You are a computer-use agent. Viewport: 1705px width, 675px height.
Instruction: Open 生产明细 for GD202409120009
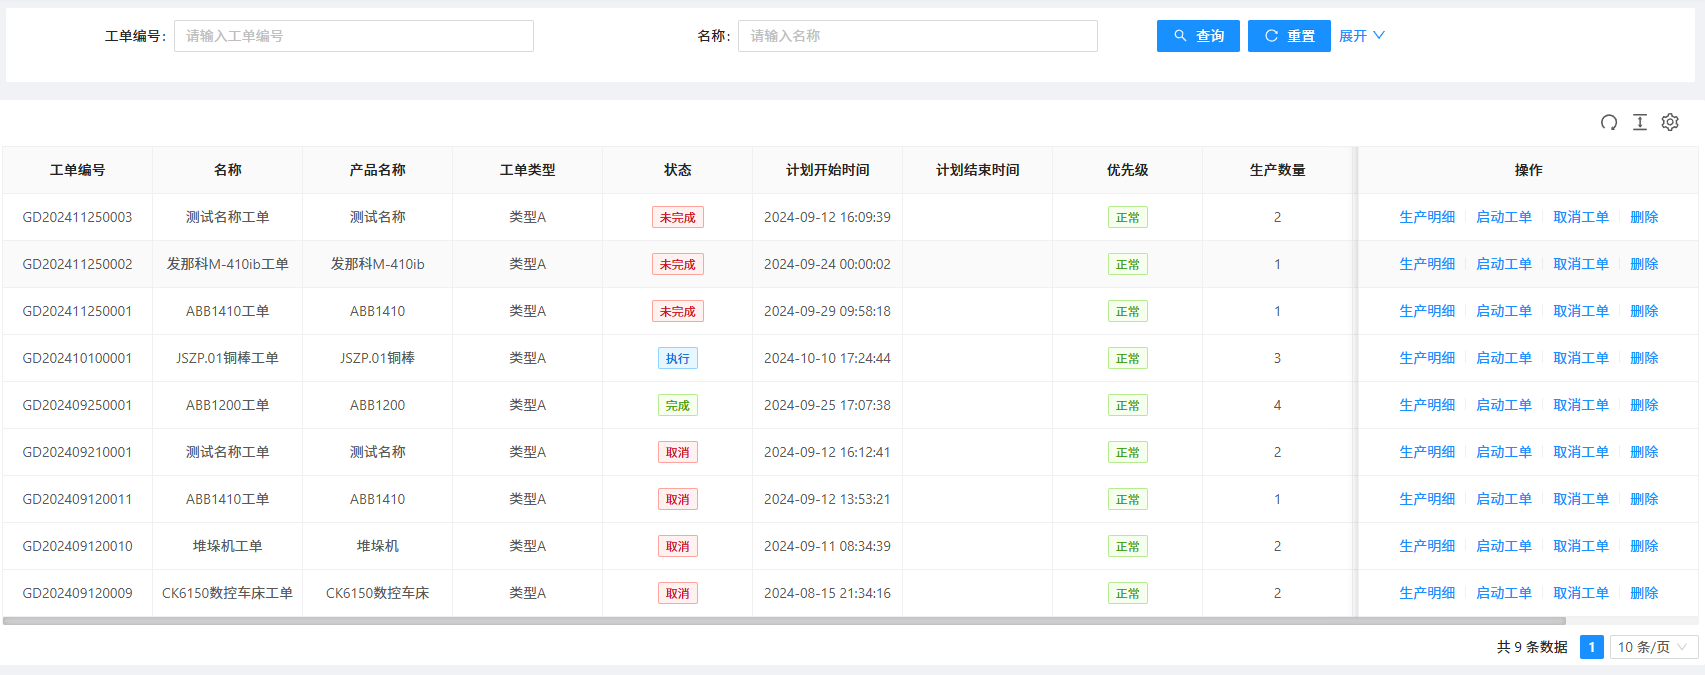coord(1427,593)
